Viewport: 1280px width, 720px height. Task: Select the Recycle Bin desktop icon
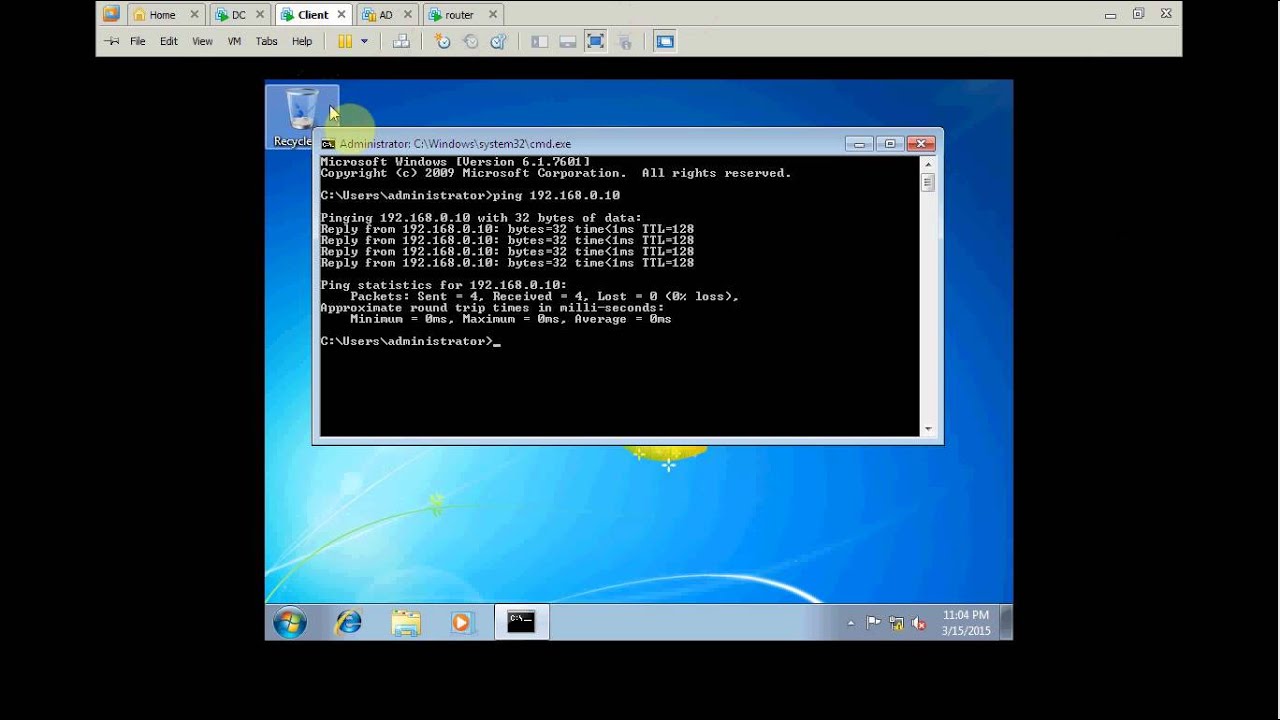[301, 117]
